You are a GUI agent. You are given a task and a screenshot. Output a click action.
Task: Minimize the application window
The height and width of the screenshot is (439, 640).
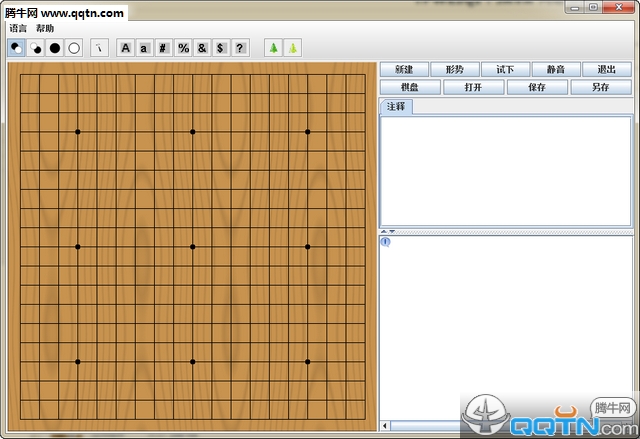575,7
